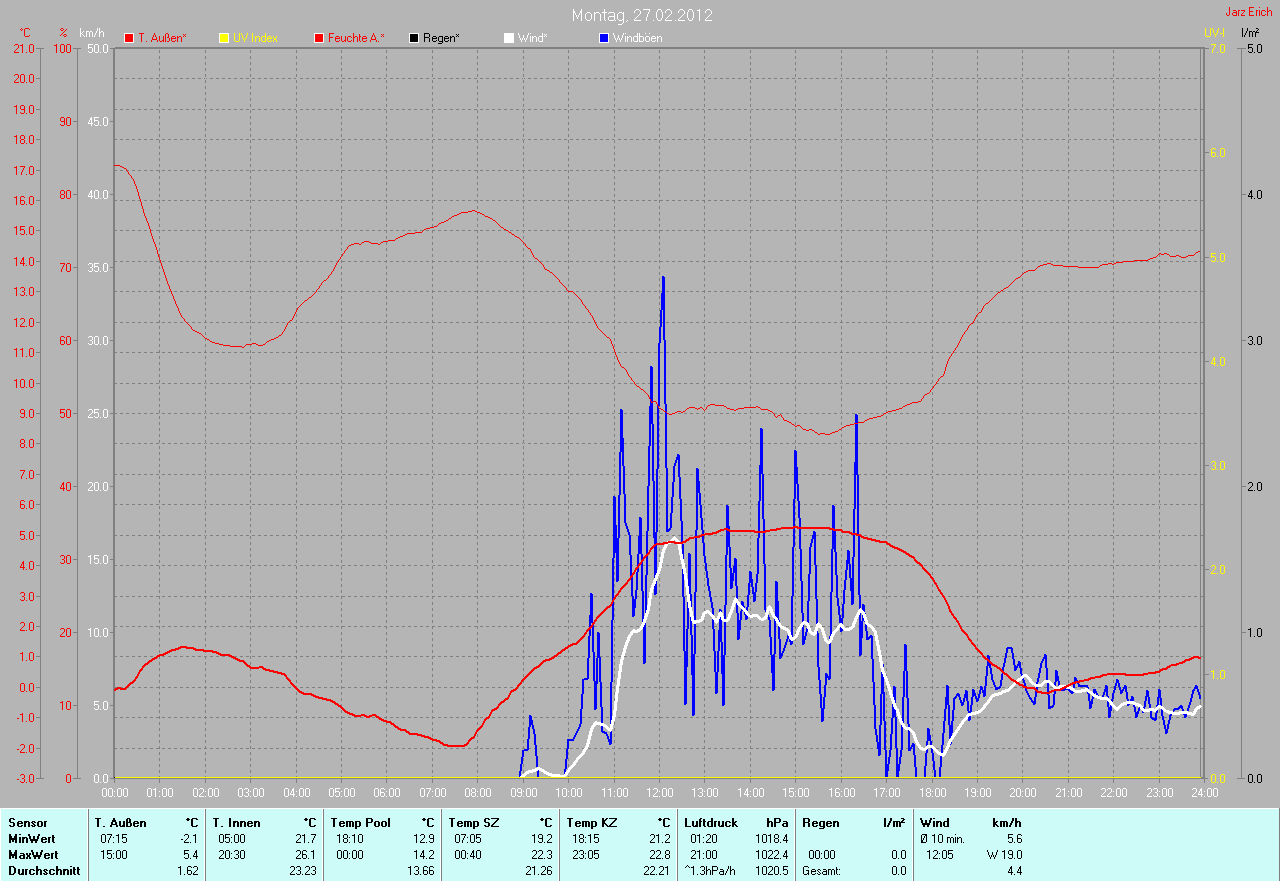Click the T. Außen maximum value '5.4'
1280x881 pixels.
pos(191,855)
